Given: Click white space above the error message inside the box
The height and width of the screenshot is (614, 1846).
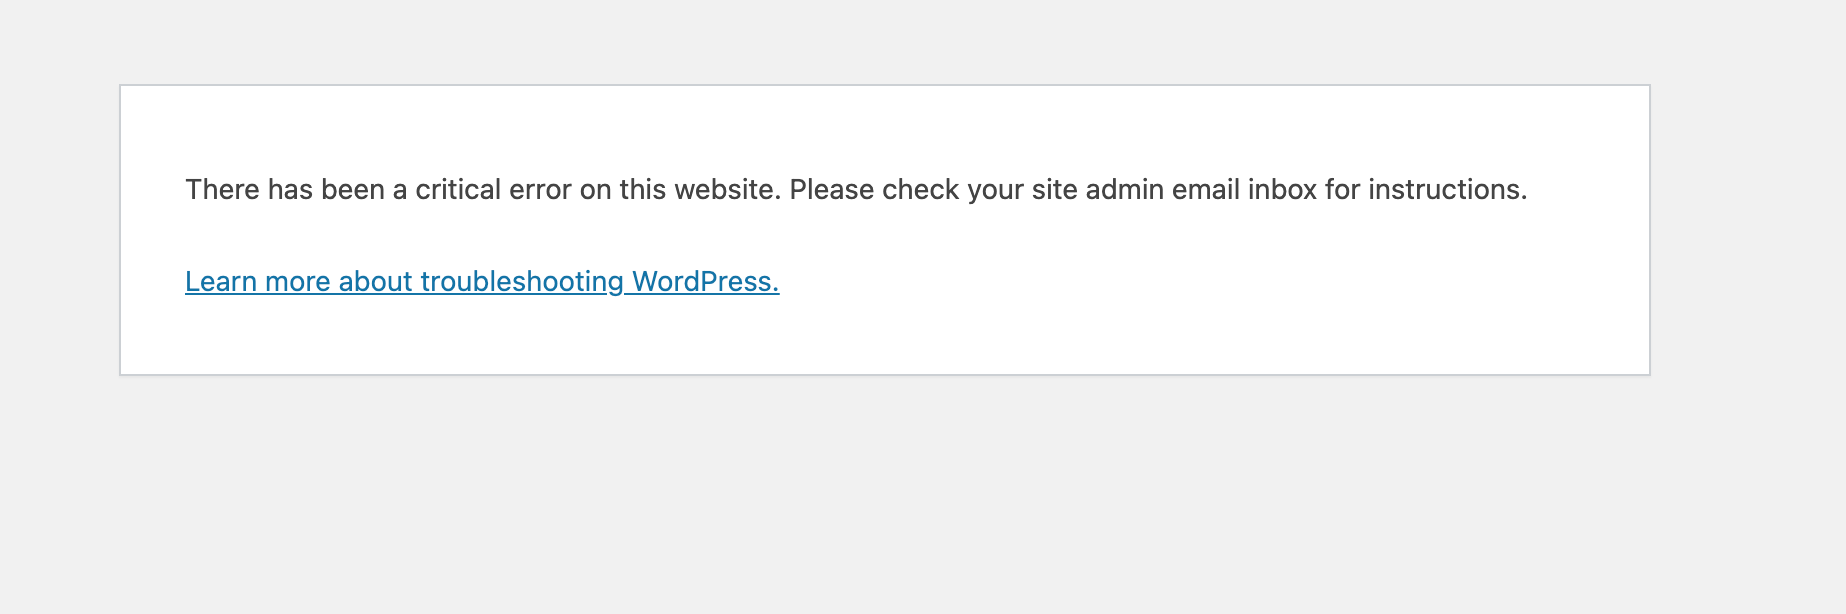Looking at the screenshot, I should pos(884,128).
